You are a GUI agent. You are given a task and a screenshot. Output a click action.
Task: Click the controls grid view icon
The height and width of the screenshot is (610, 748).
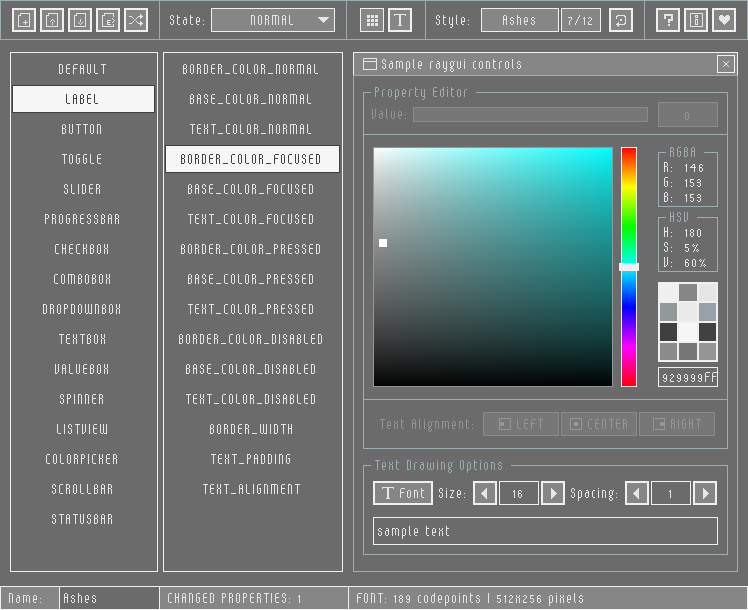click(x=372, y=20)
